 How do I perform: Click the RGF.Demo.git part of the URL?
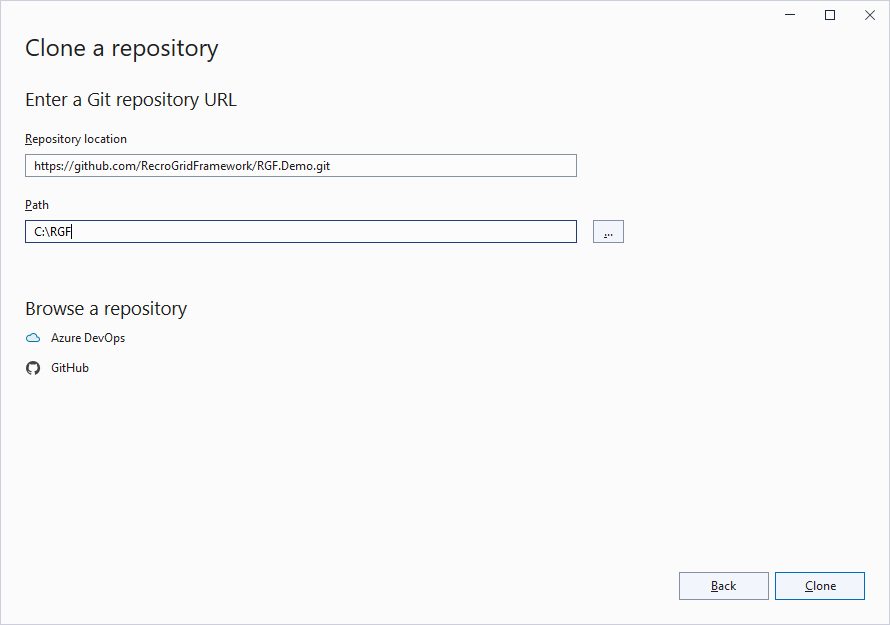(x=293, y=166)
